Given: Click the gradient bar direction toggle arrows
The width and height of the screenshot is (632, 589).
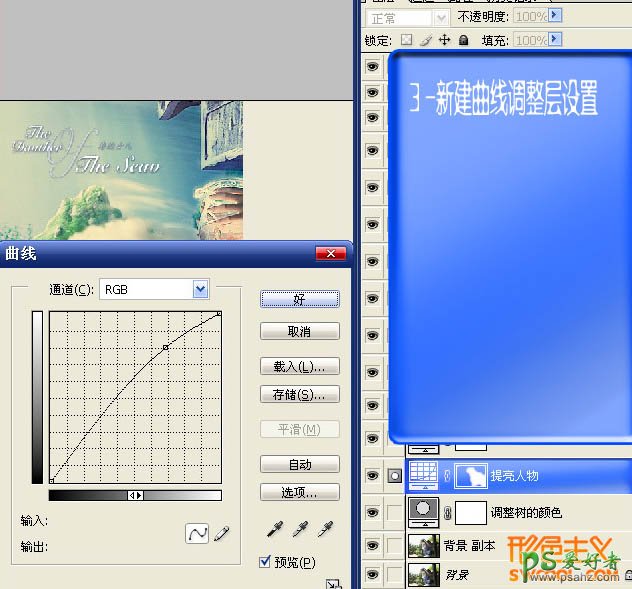Looking at the screenshot, I should pyautogui.click(x=136, y=495).
